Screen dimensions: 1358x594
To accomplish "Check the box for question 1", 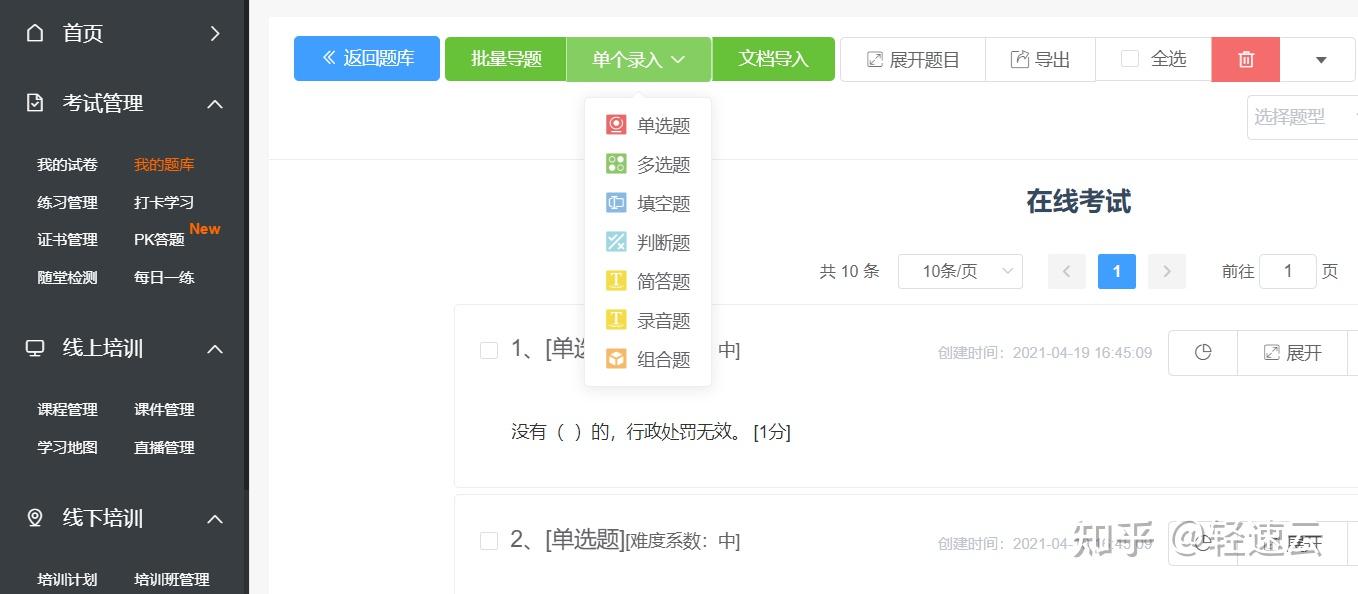I will tap(489, 350).
